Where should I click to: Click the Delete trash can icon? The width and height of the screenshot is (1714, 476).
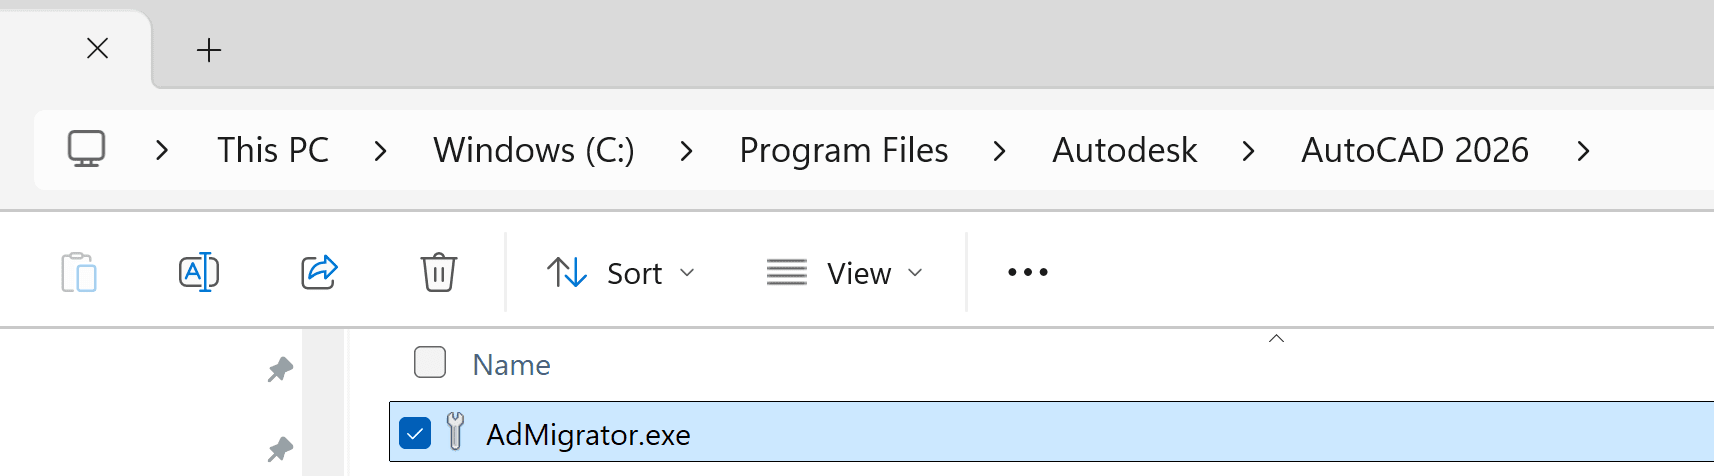coord(439,272)
